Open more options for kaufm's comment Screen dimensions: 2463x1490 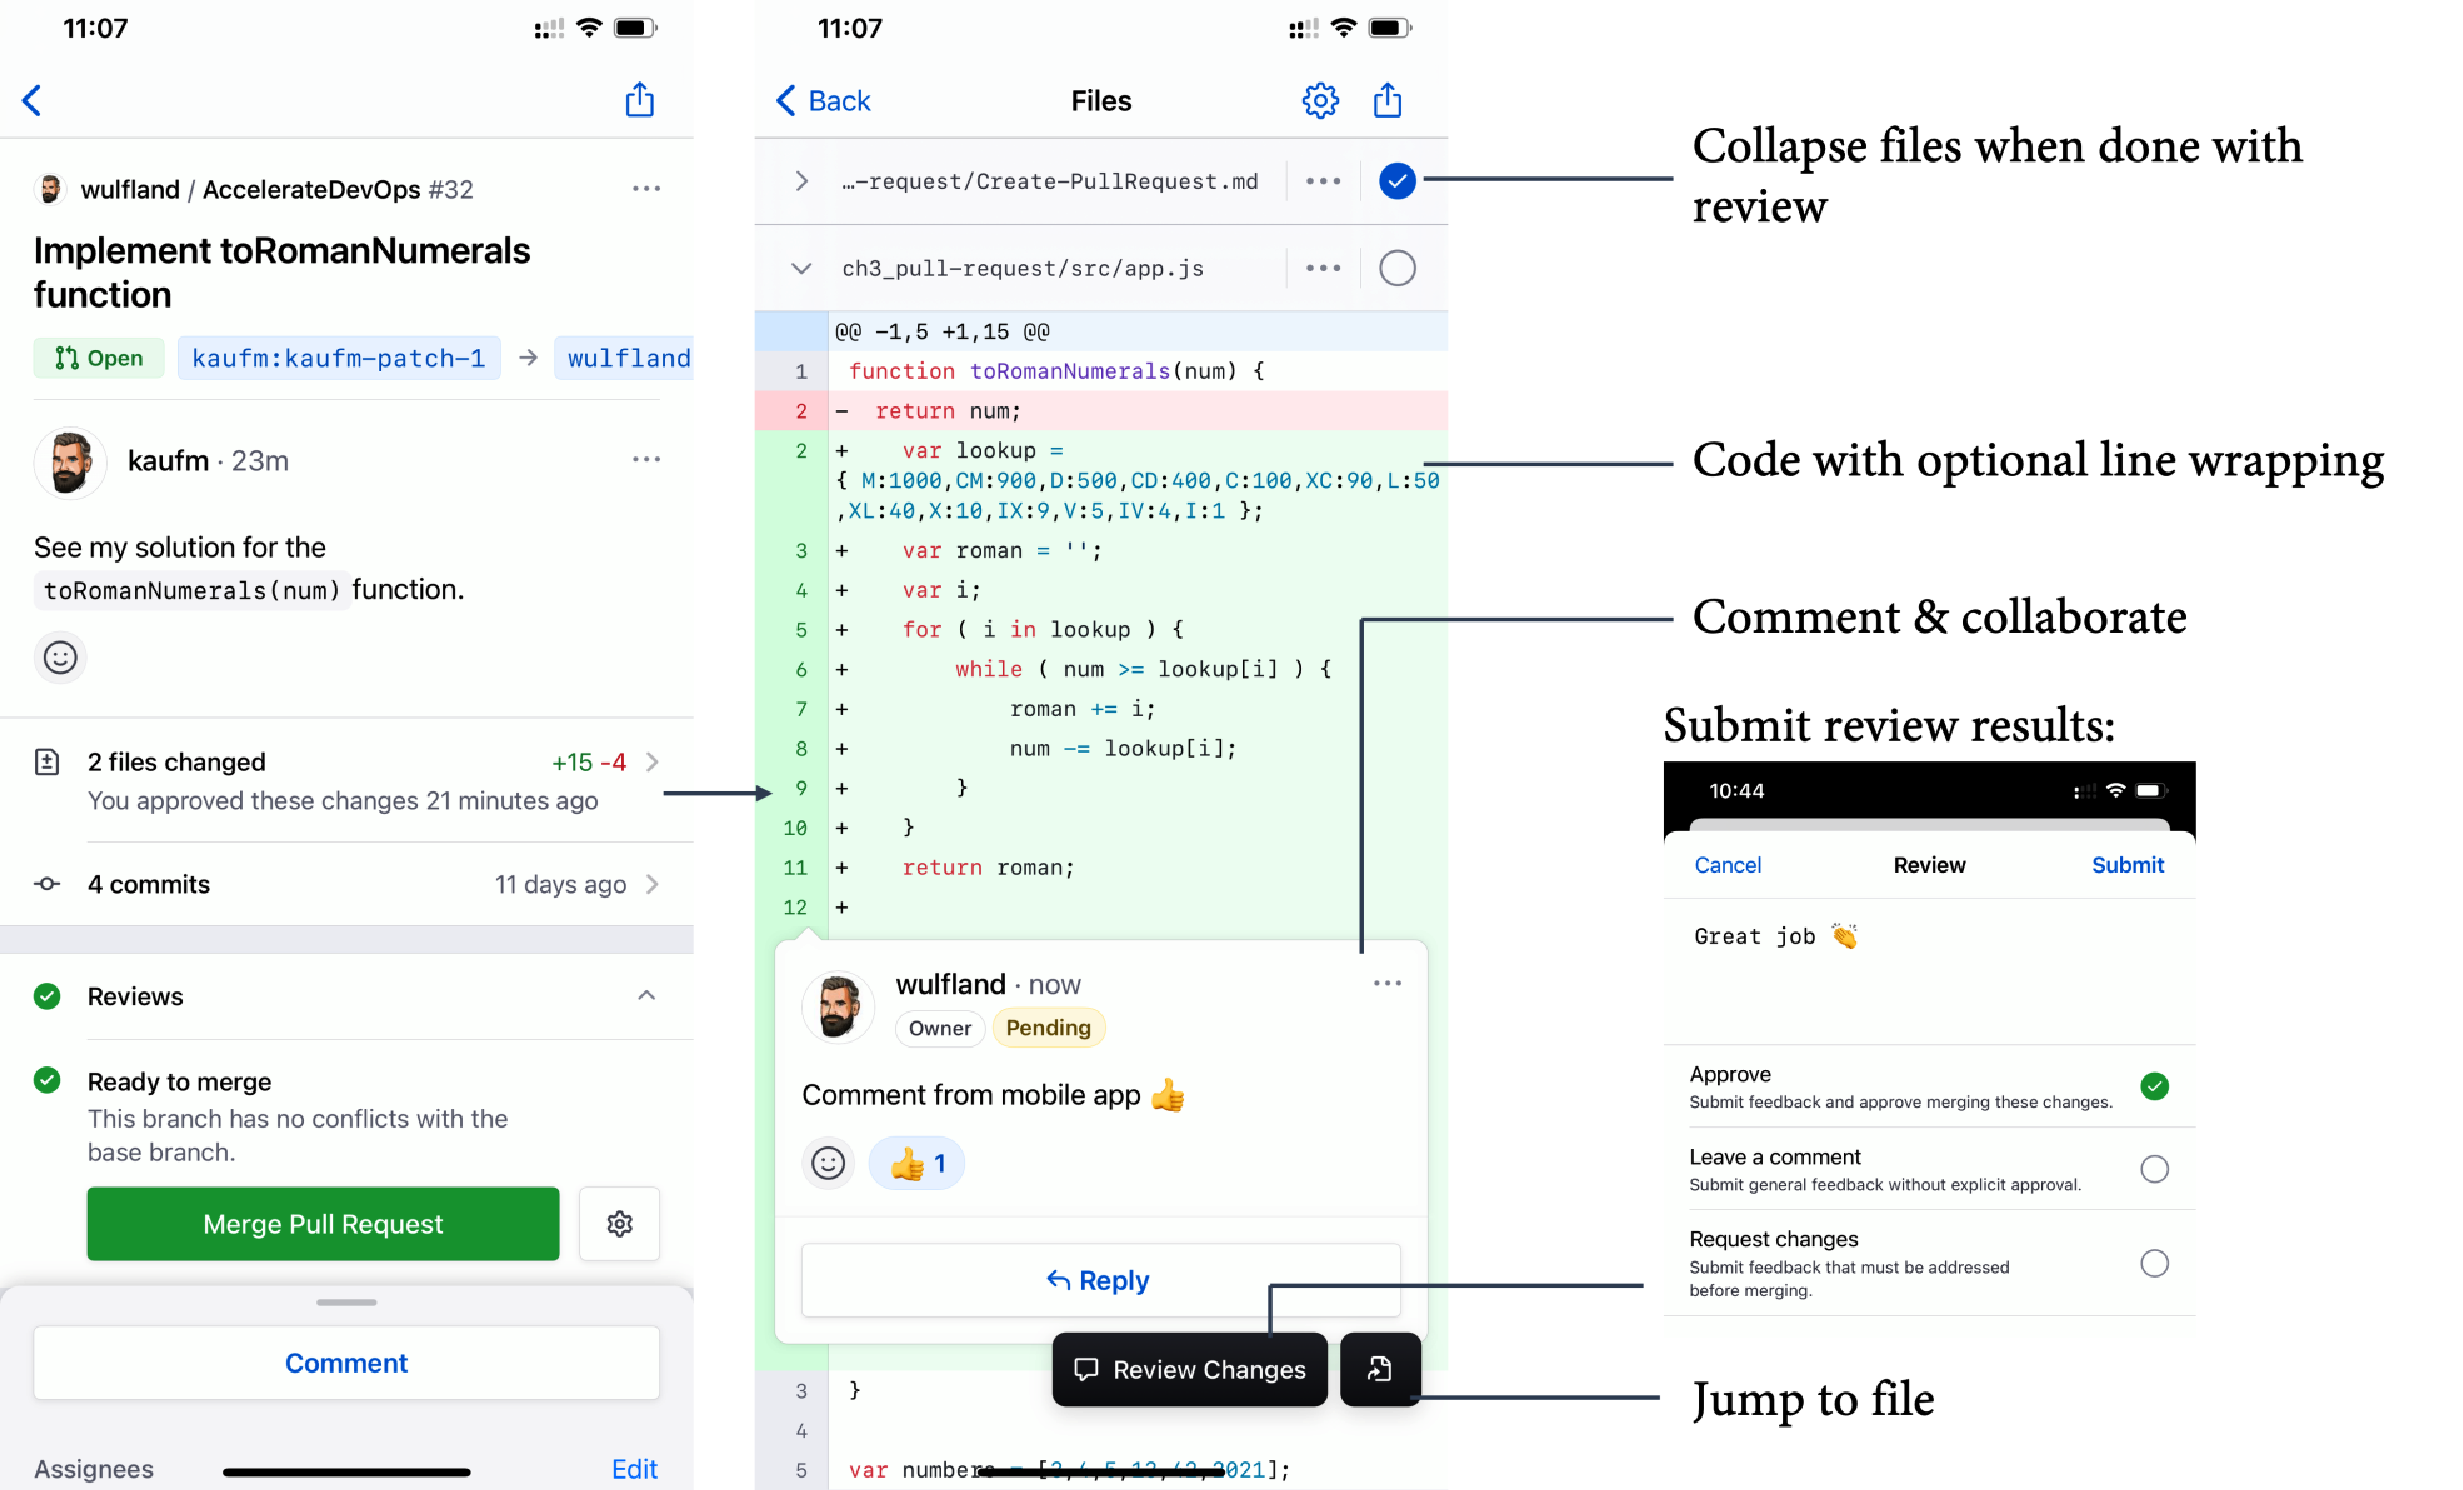[x=646, y=459]
